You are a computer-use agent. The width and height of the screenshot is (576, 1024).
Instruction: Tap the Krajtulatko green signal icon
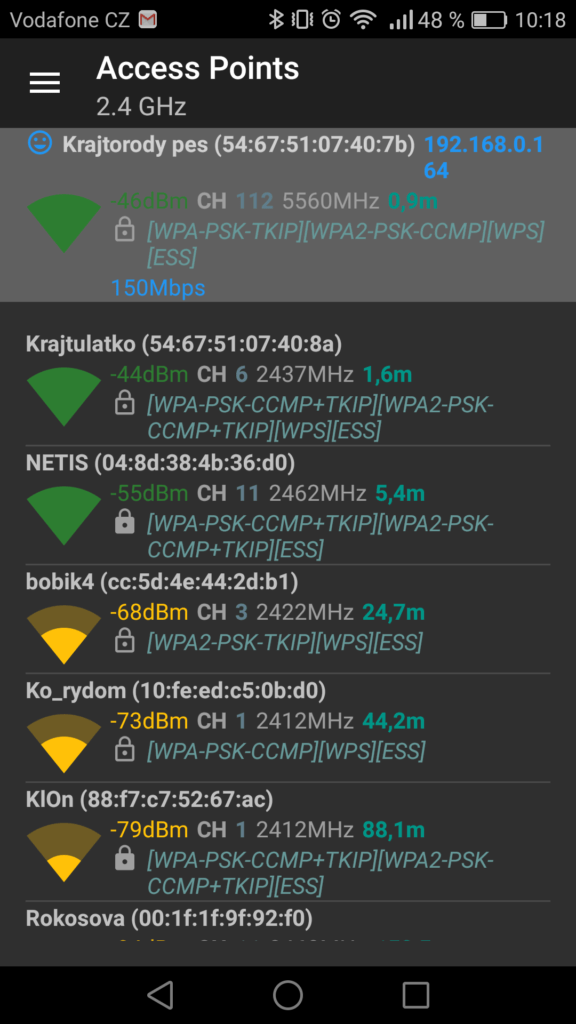click(63, 396)
